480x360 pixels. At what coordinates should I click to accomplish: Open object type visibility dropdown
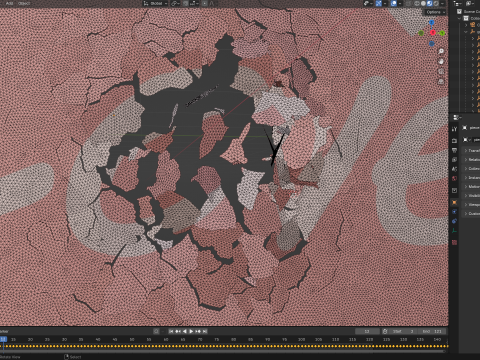(x=368, y=3)
